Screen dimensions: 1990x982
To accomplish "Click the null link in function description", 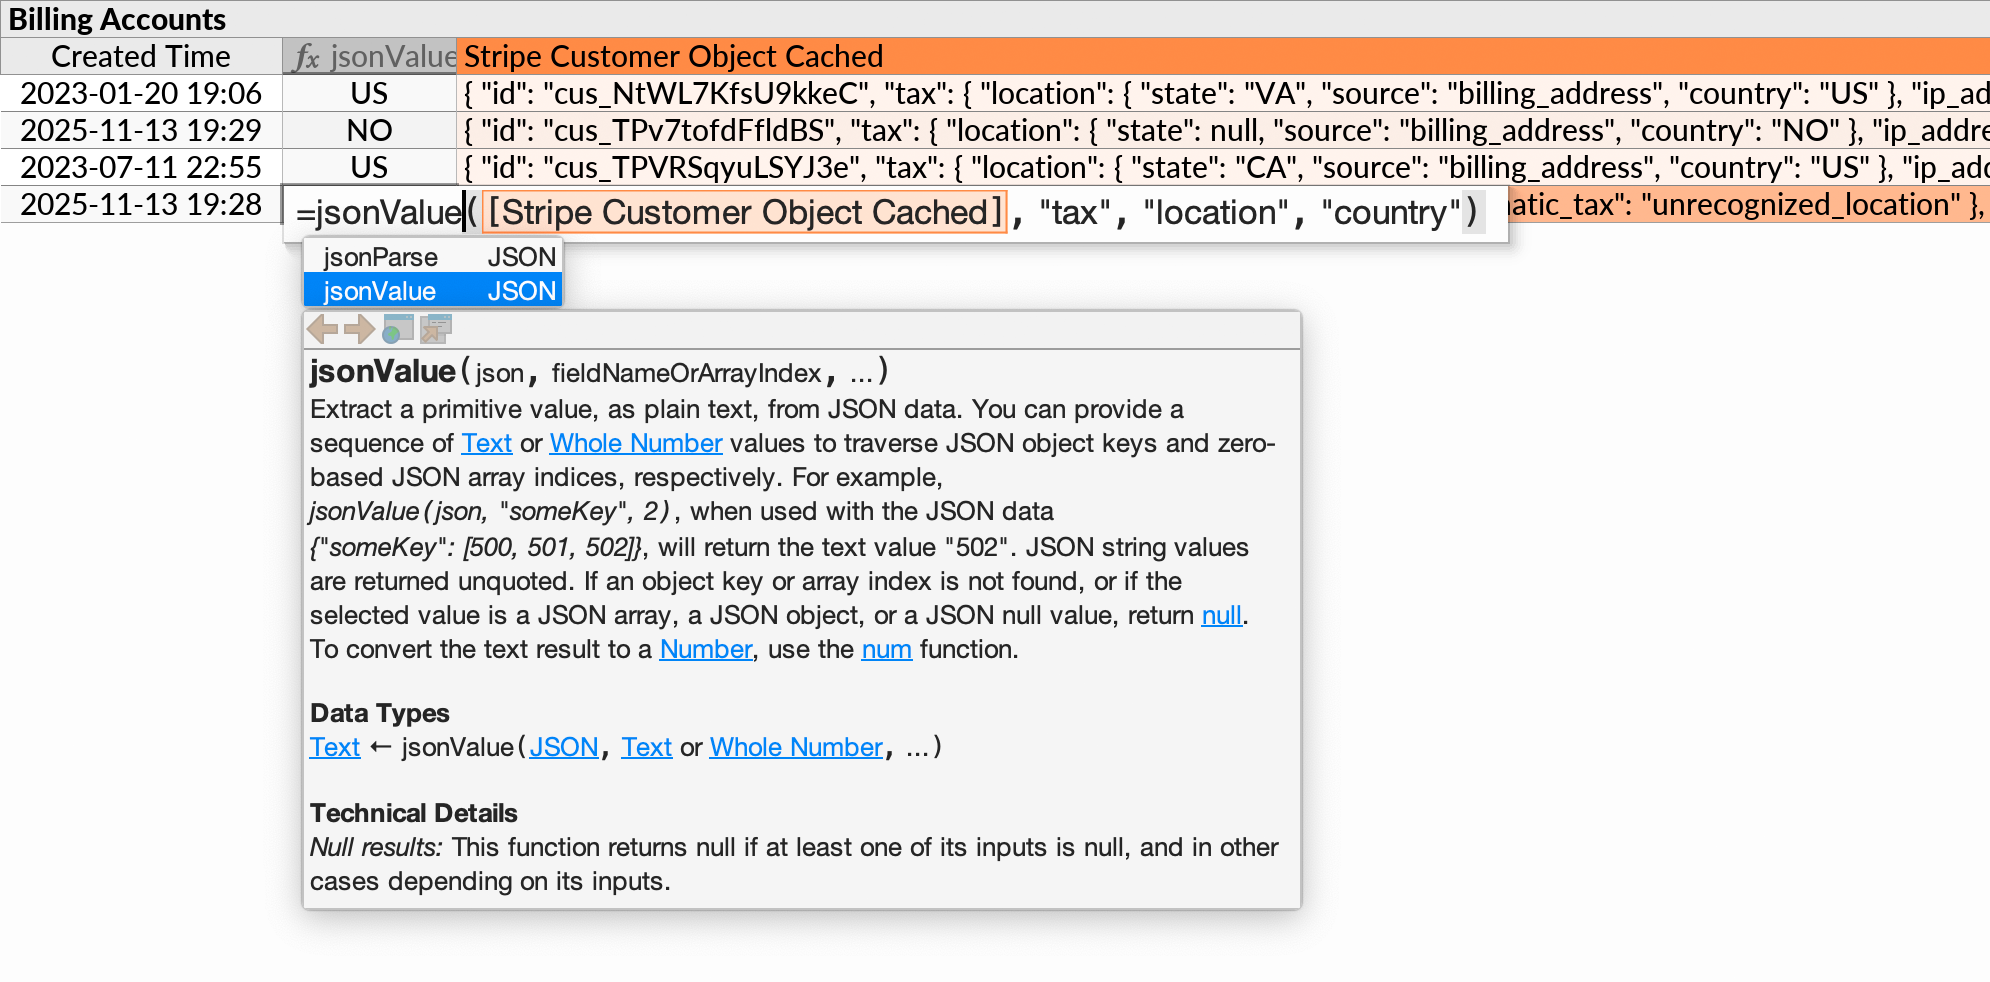I will click(1220, 615).
